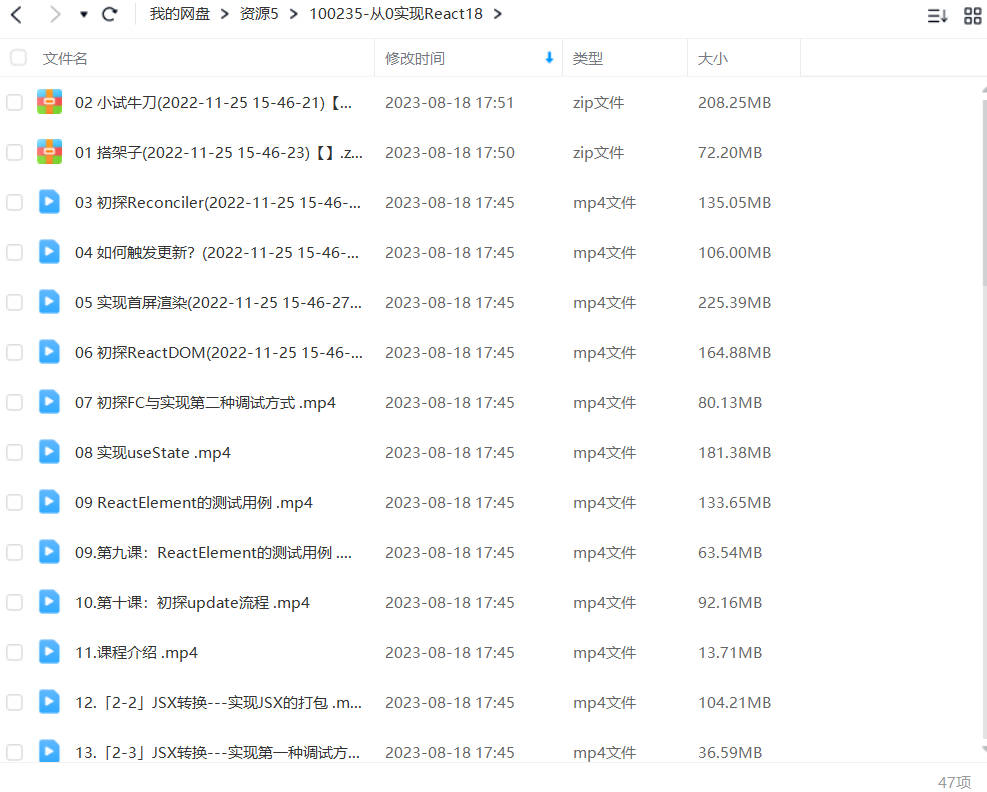
Task: Select 12.「2-2」JSX转换---实现JSX的打包
Action: pyautogui.click(x=218, y=703)
